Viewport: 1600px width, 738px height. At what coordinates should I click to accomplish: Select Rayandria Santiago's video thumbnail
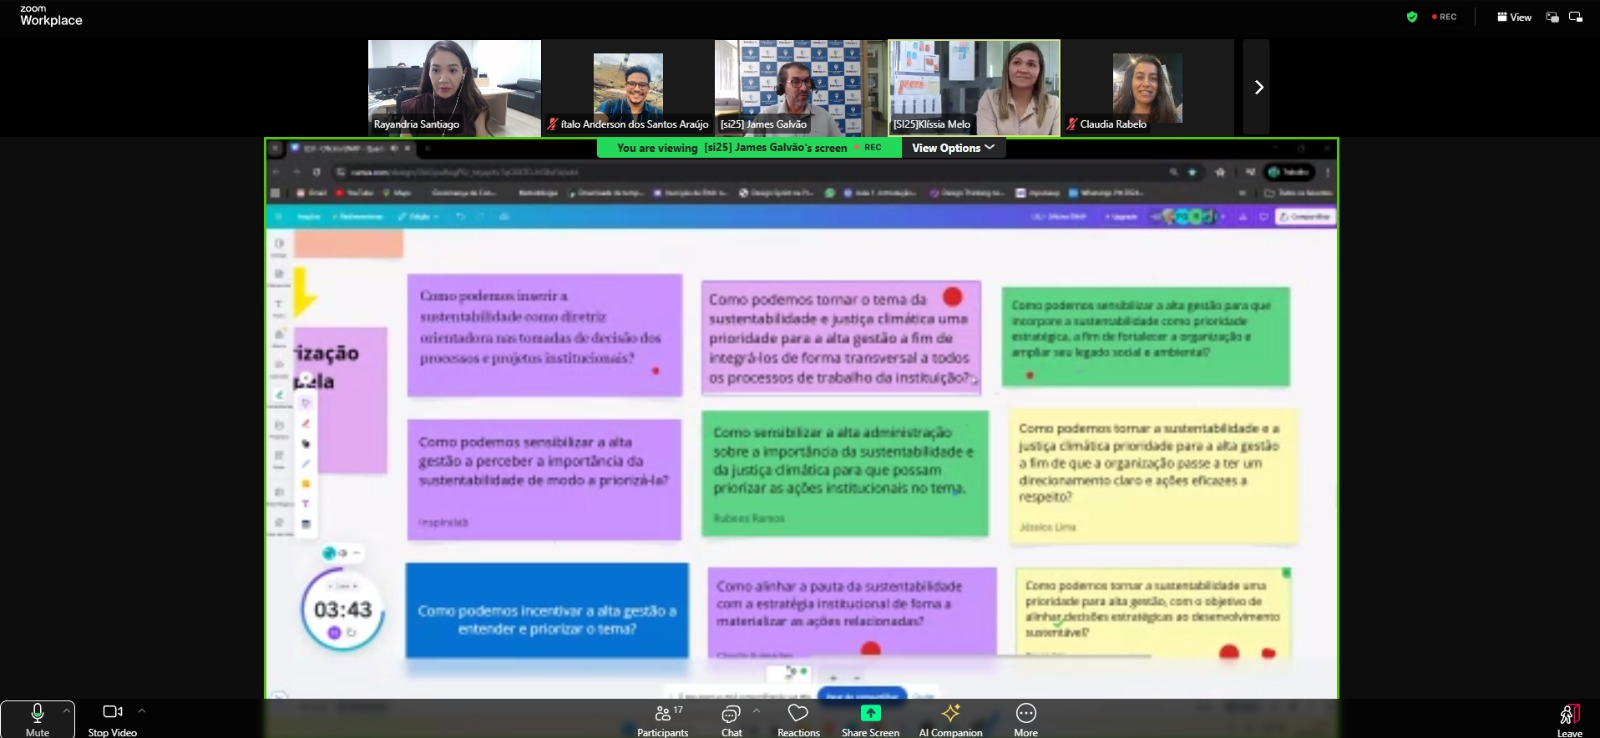454,87
